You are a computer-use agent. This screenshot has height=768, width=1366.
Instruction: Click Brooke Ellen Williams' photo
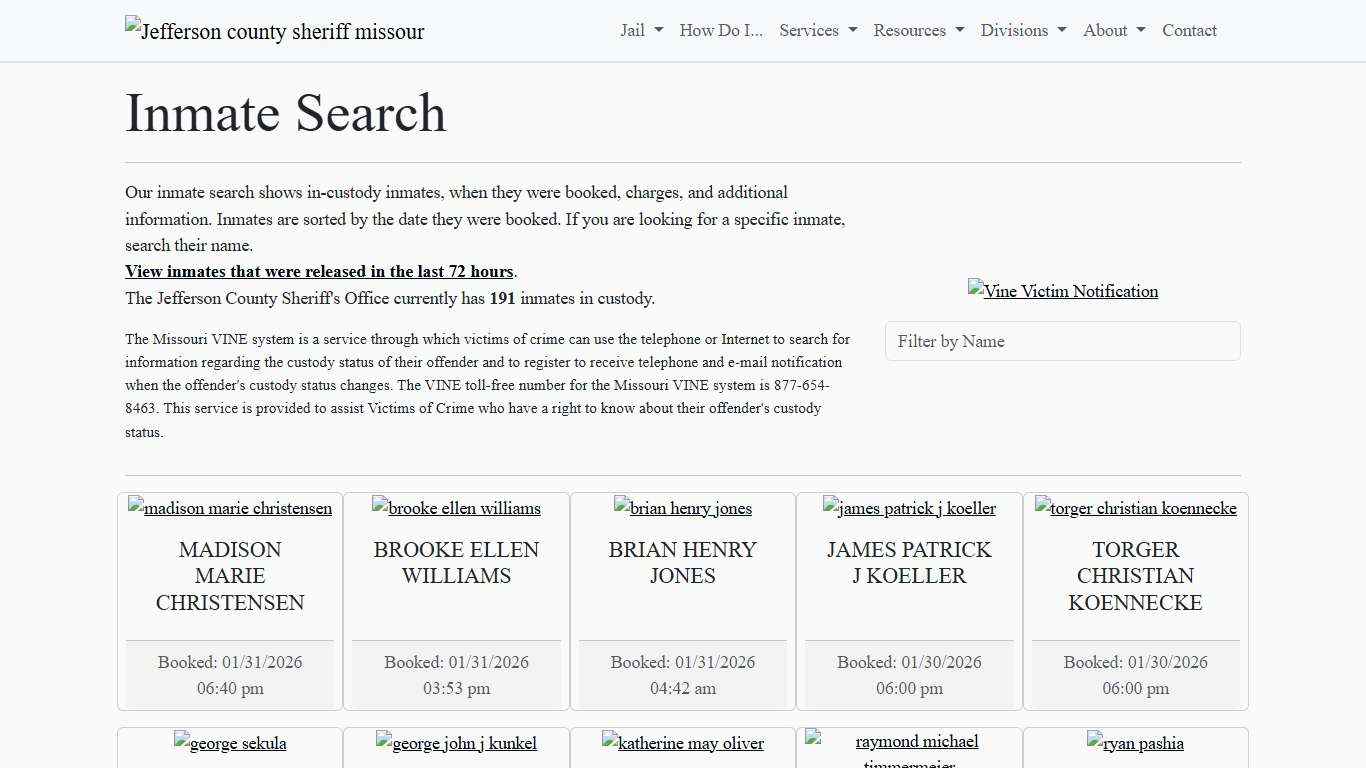(456, 508)
